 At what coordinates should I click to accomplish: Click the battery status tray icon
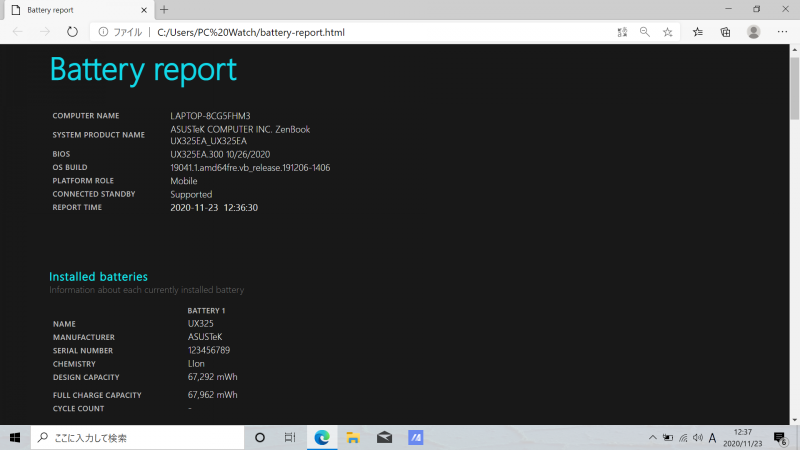click(667, 438)
